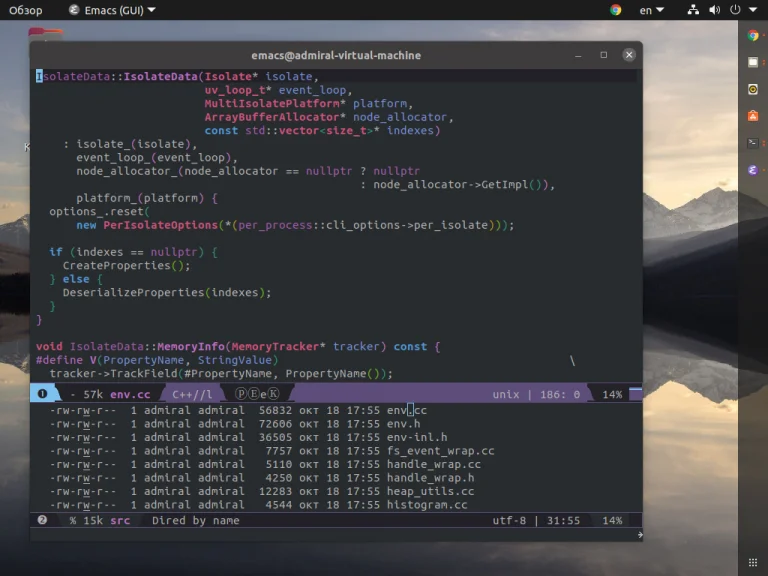The height and width of the screenshot is (576, 768).
Task: Click env.cc buffer name in modeline
Action: point(129,395)
